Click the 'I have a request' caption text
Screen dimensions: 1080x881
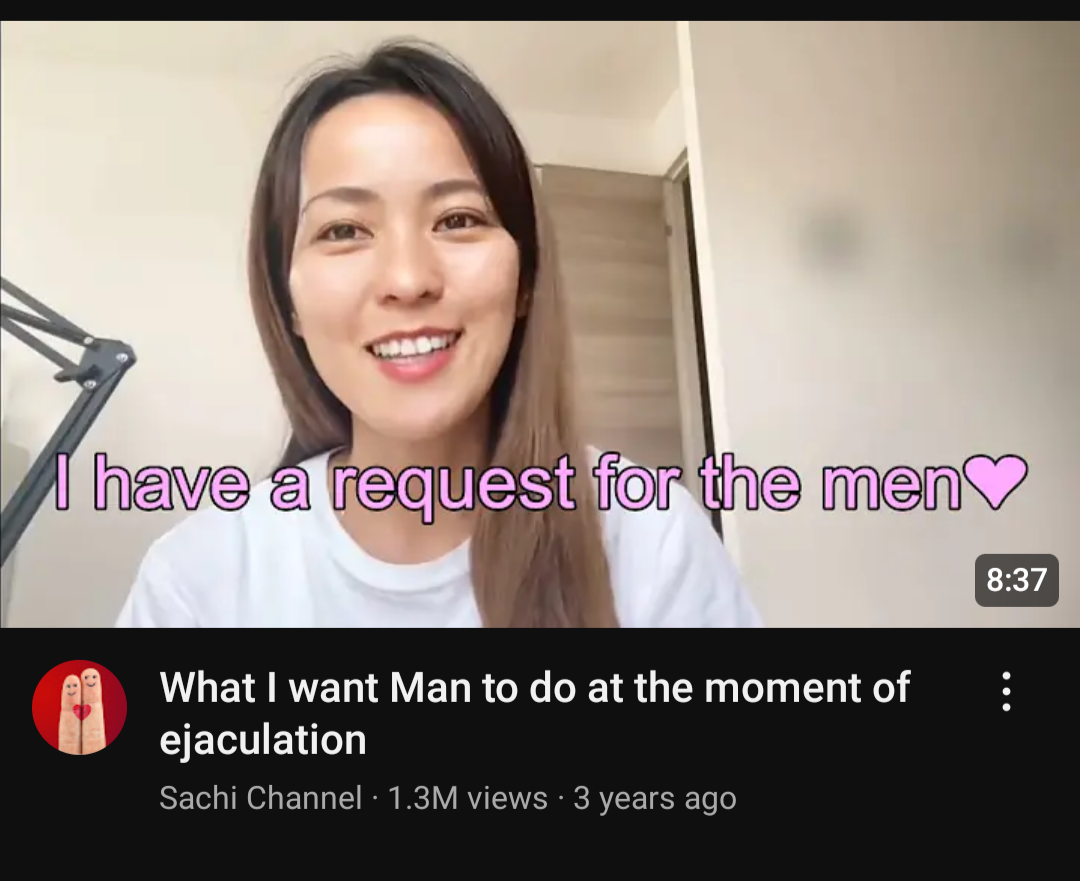pyautogui.click(x=314, y=484)
